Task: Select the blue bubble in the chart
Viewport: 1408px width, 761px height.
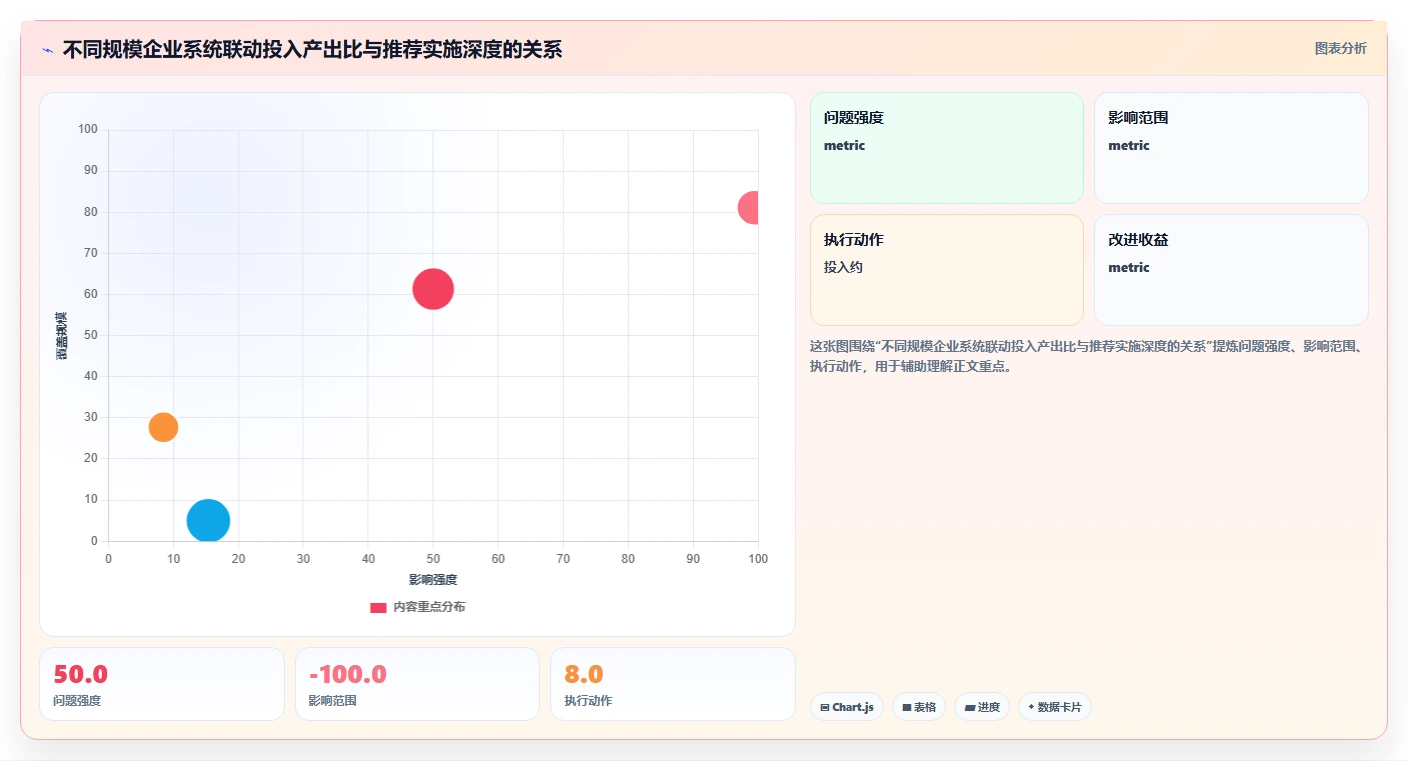Action: coord(208,521)
